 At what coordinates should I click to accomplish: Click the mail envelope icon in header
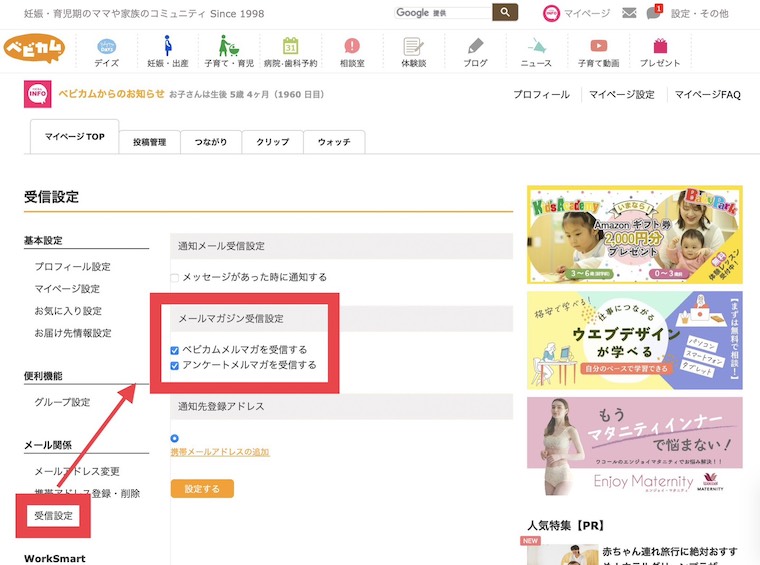pyautogui.click(x=629, y=13)
